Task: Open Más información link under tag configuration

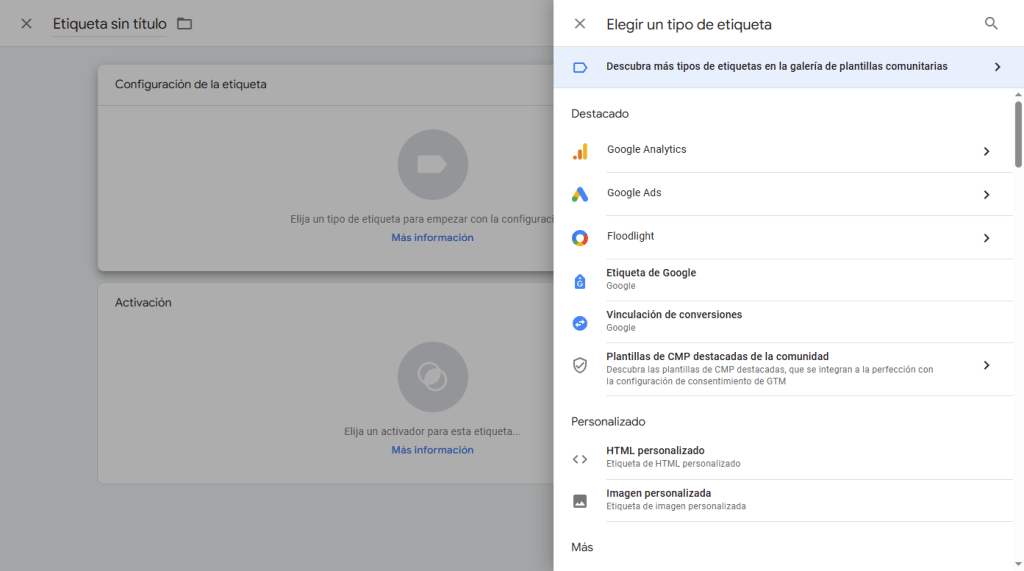Action: [x=432, y=238]
